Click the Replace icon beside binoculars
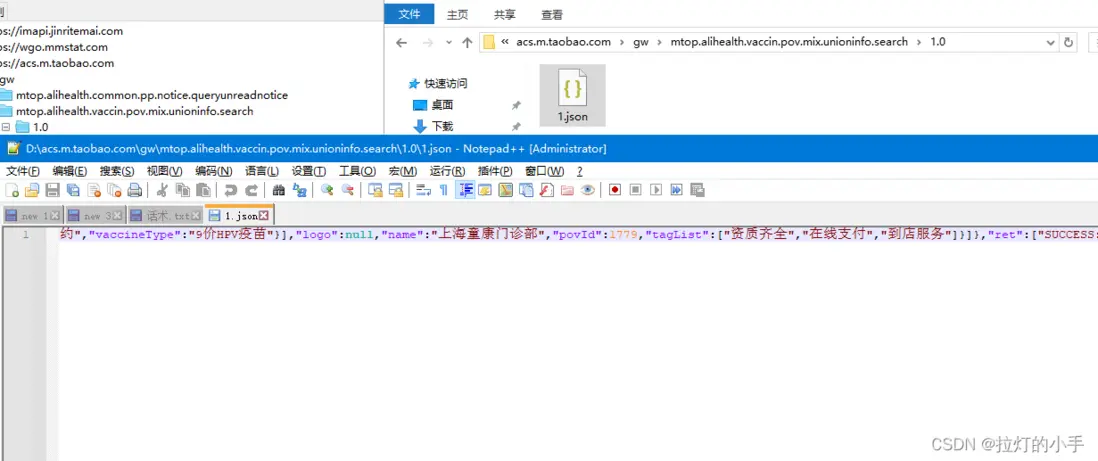The image size is (1098, 461). pos(299,190)
